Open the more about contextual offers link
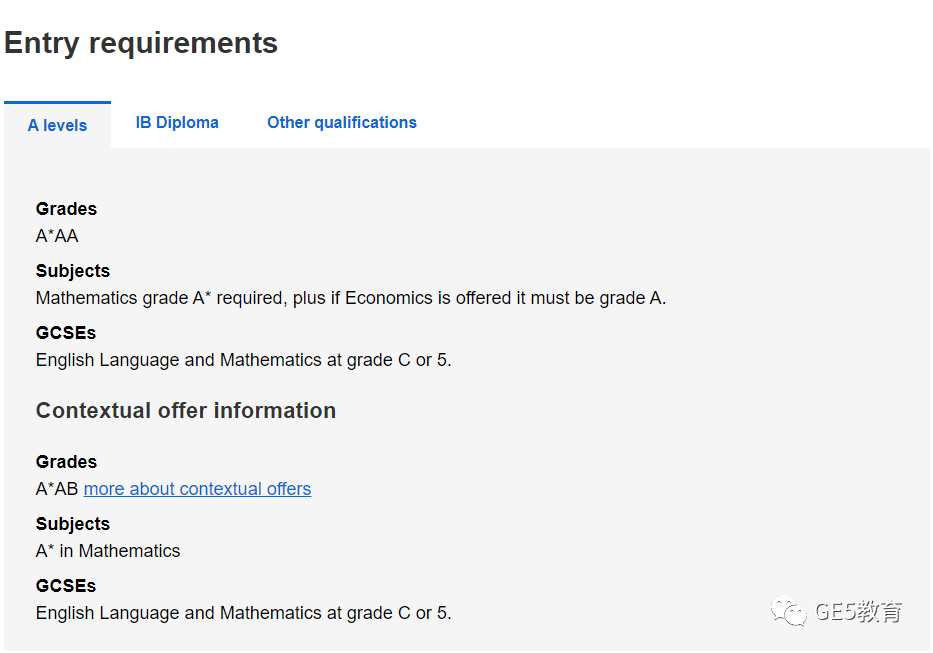933x653 pixels. tap(197, 489)
